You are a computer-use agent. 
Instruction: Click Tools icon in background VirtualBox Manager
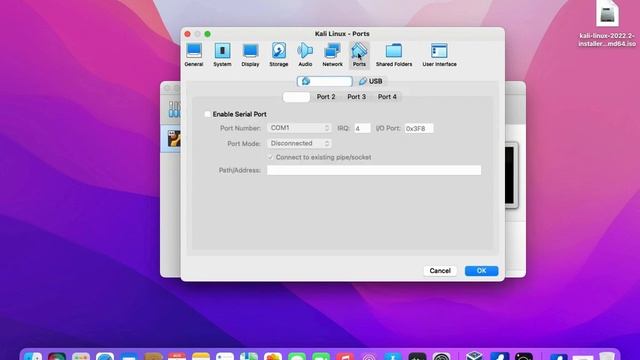(174, 109)
